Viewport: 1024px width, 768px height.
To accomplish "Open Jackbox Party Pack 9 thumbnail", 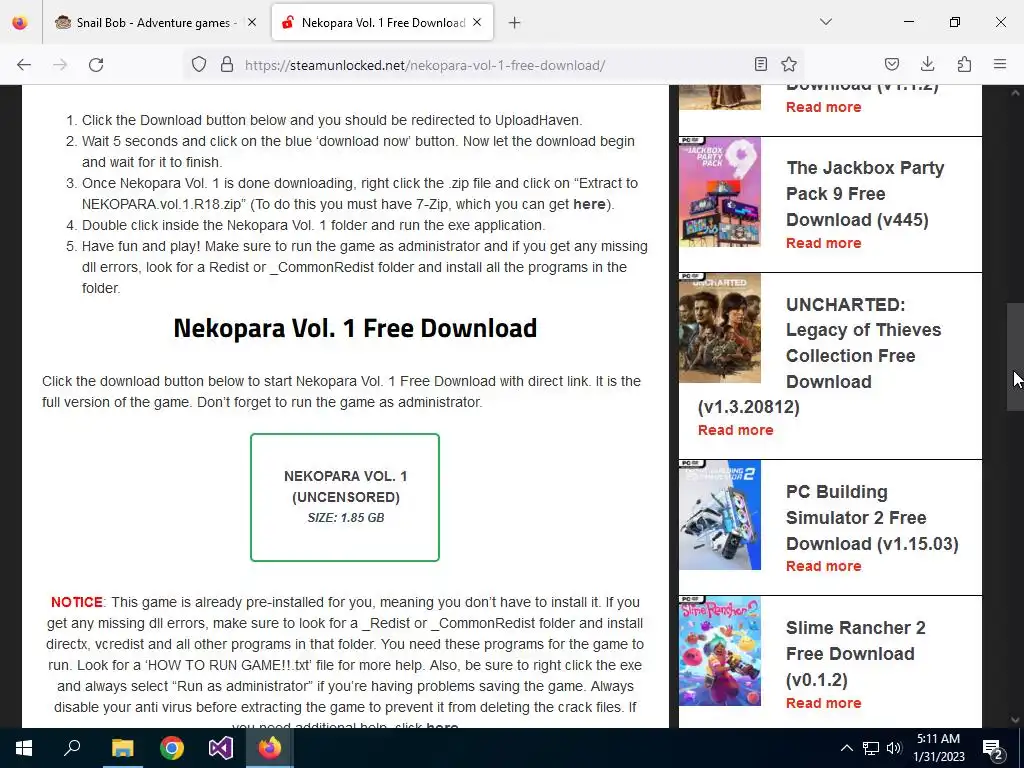I will pyautogui.click(x=720, y=192).
